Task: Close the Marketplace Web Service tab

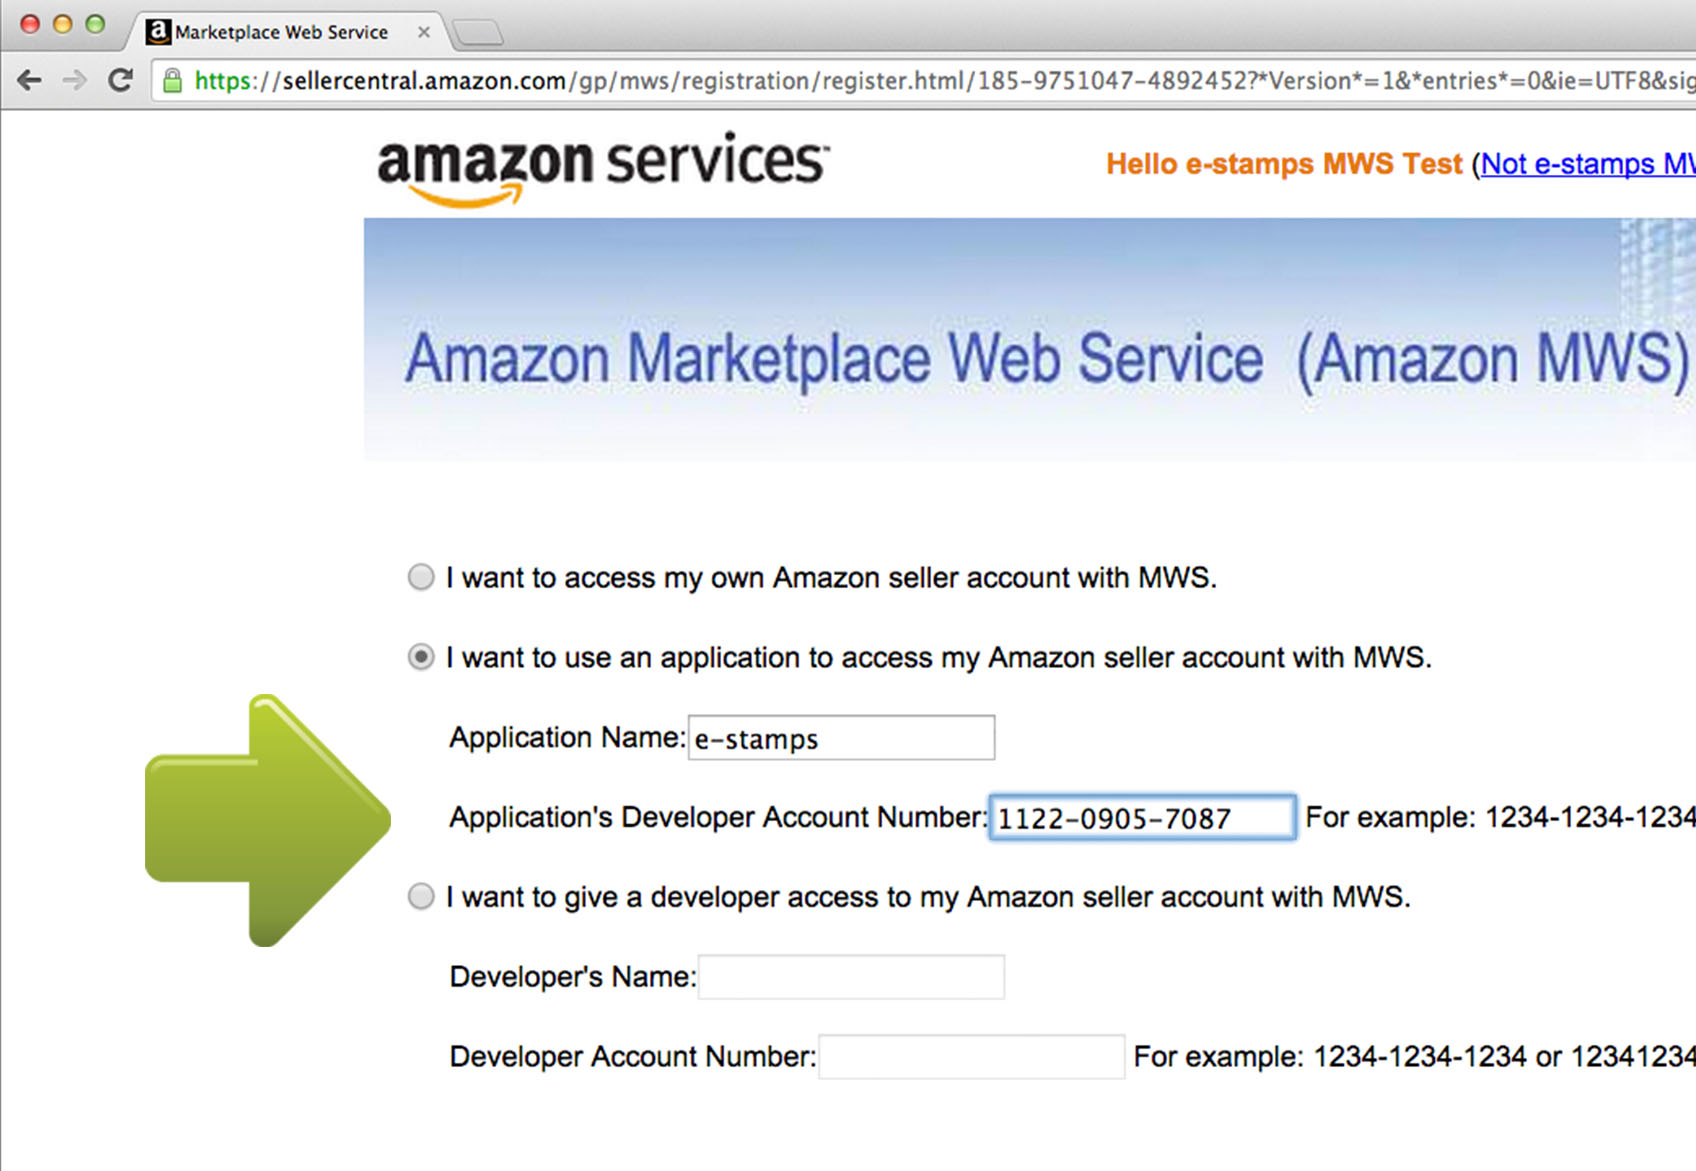Action: point(424,31)
